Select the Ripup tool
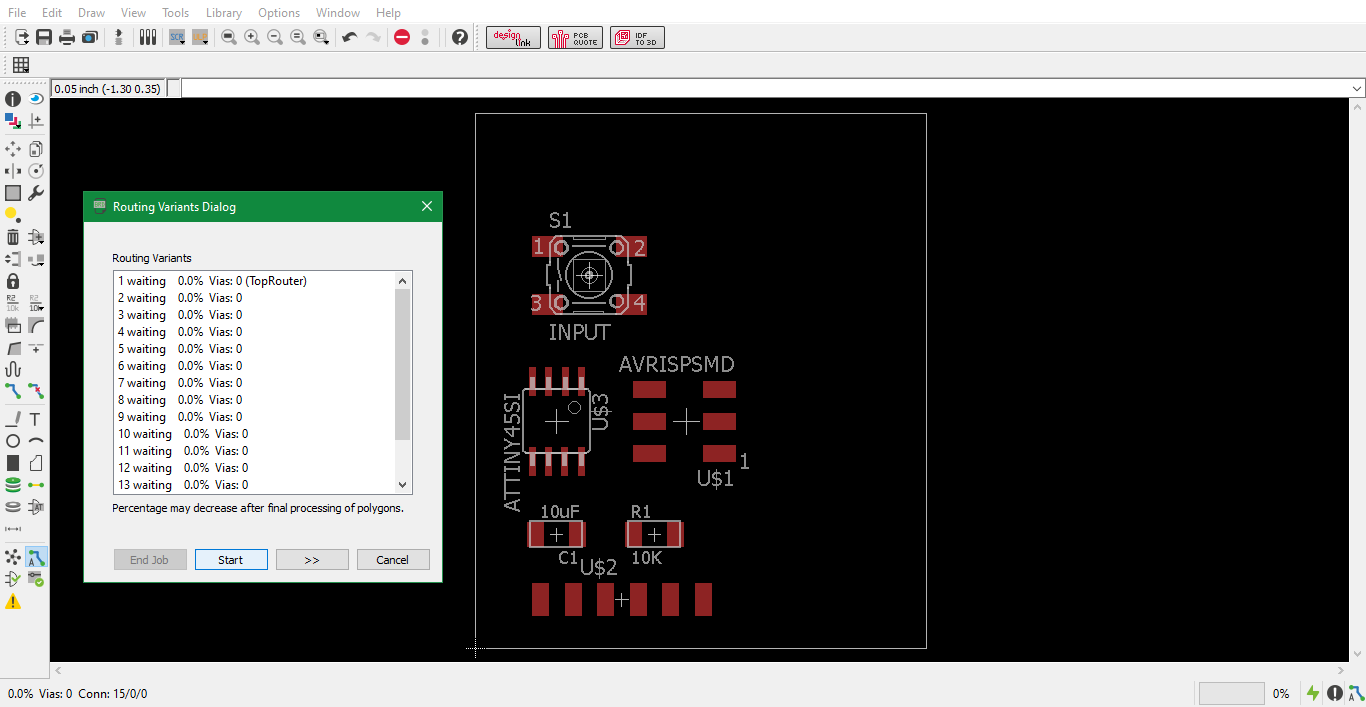Viewport: 1366px width, 707px height. point(36,391)
